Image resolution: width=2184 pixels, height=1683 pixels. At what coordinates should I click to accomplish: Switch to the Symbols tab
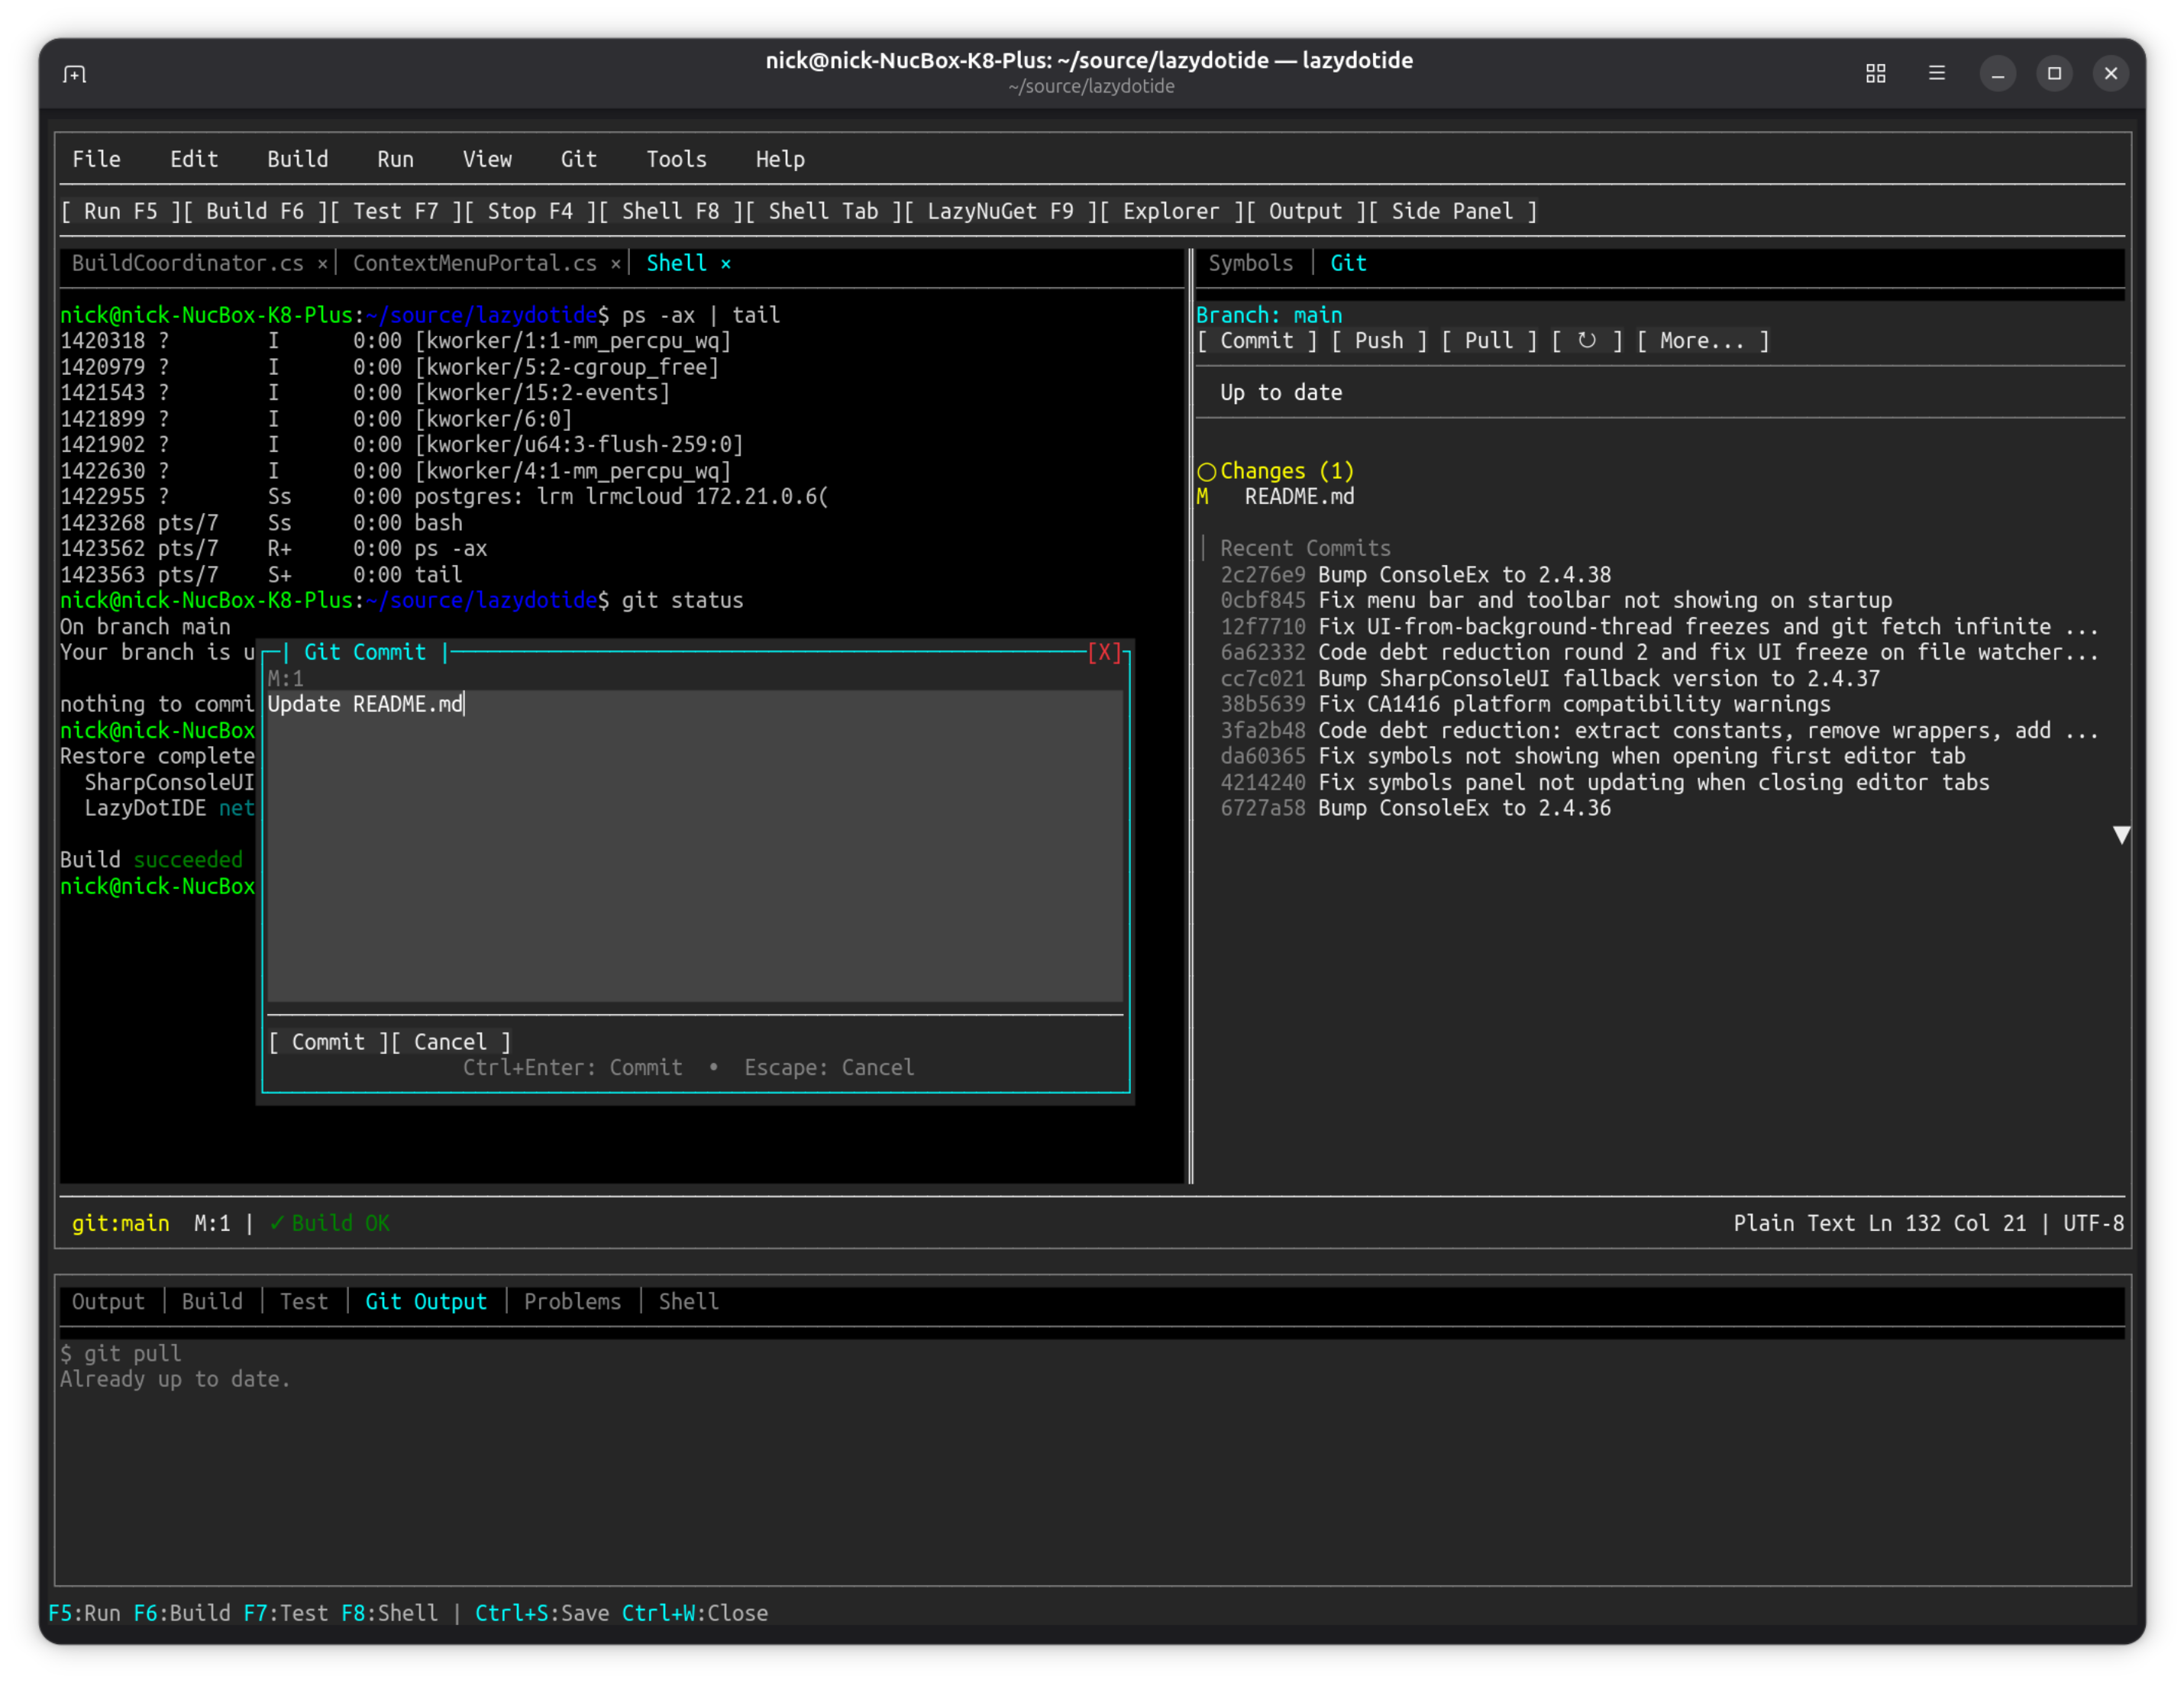[1250, 263]
